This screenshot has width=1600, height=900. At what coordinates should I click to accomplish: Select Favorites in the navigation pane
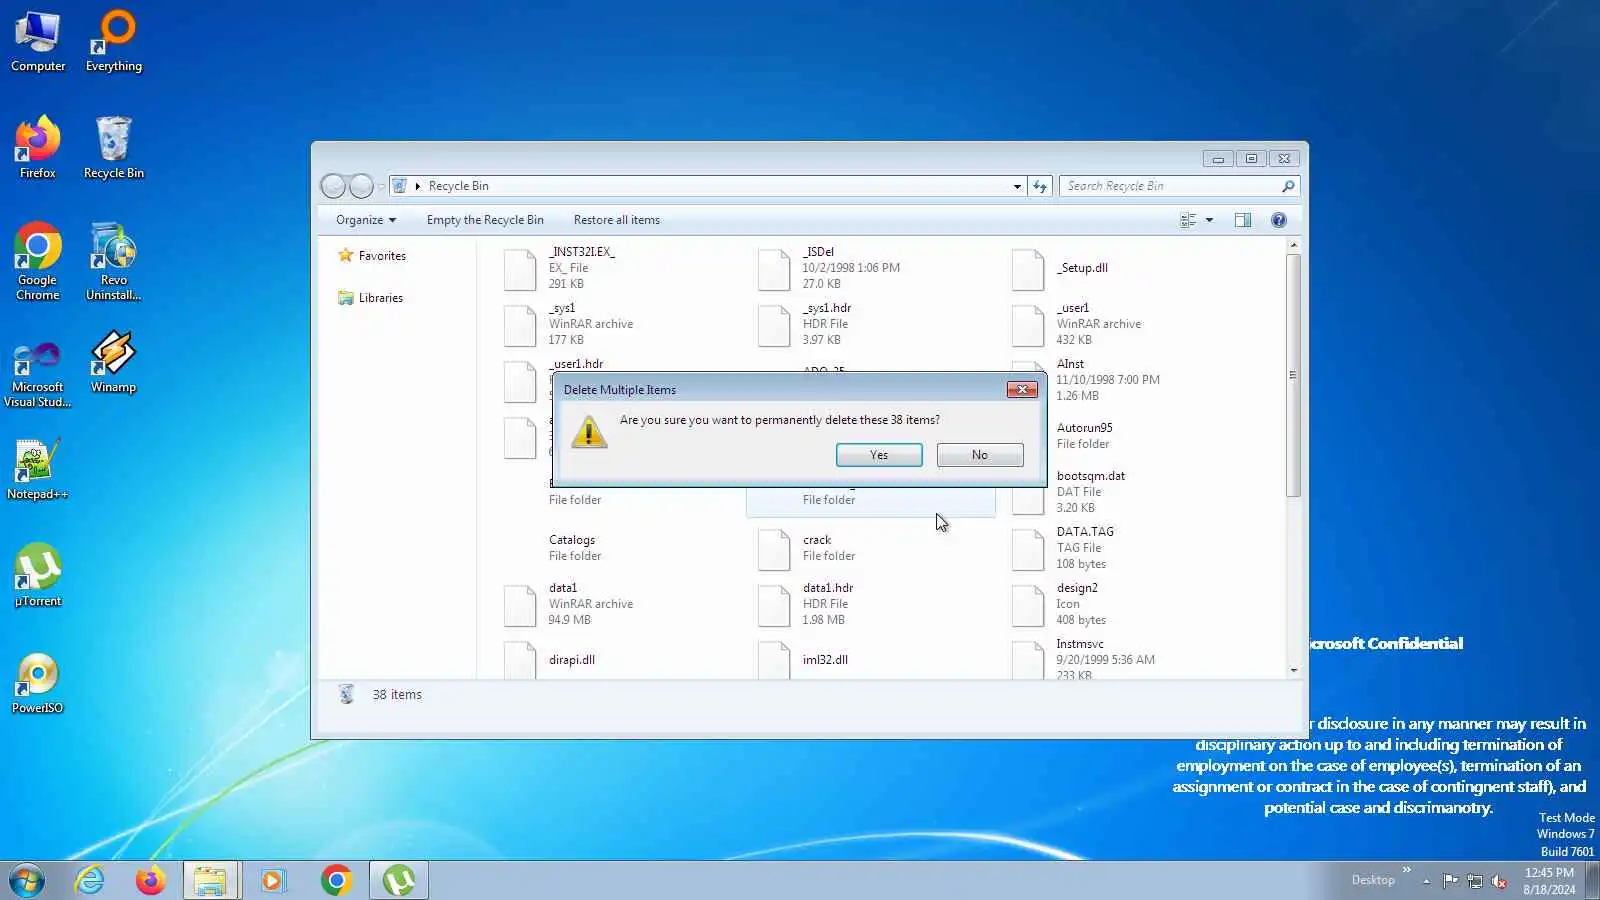pos(371,256)
